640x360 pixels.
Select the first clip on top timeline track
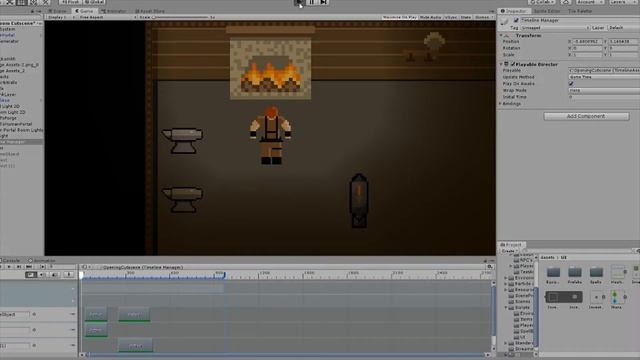coord(96,314)
